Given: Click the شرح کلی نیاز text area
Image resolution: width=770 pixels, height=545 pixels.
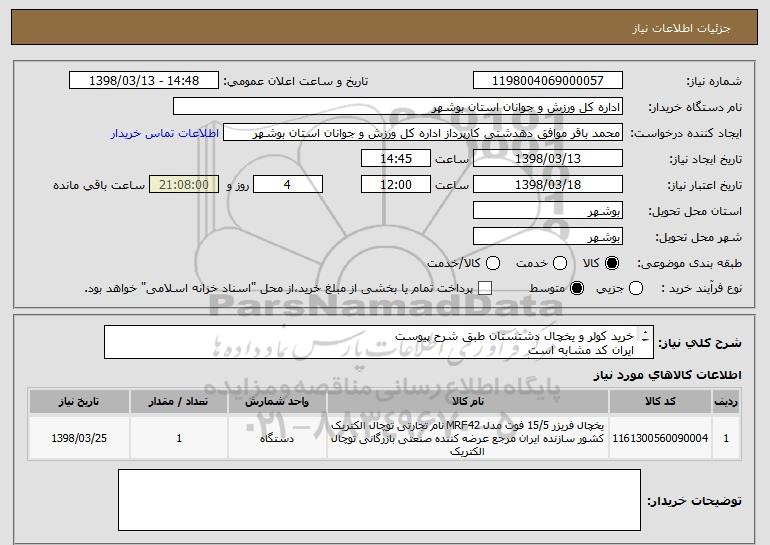Looking at the screenshot, I should click(379, 342).
